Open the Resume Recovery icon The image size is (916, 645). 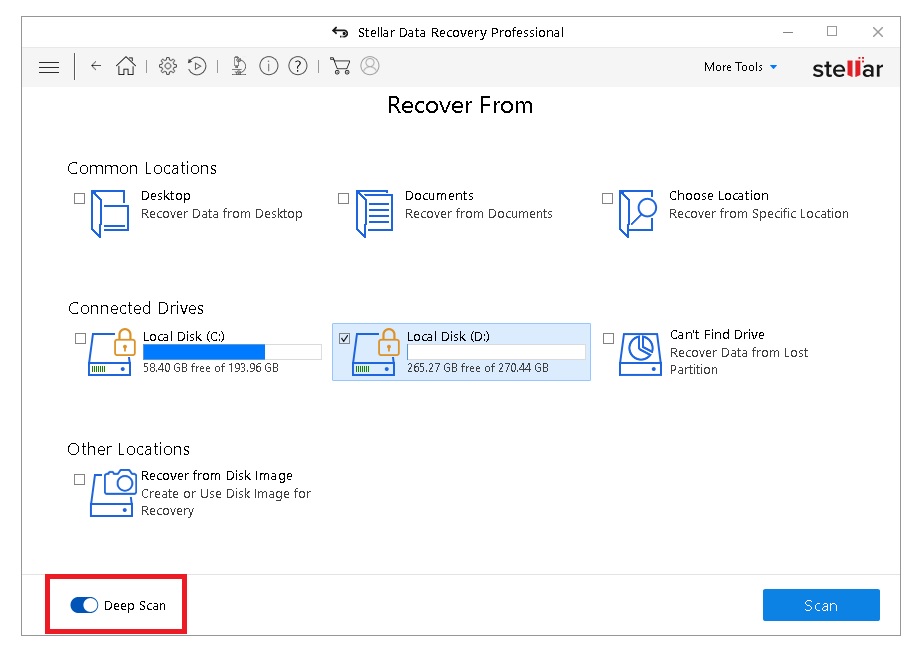197,66
